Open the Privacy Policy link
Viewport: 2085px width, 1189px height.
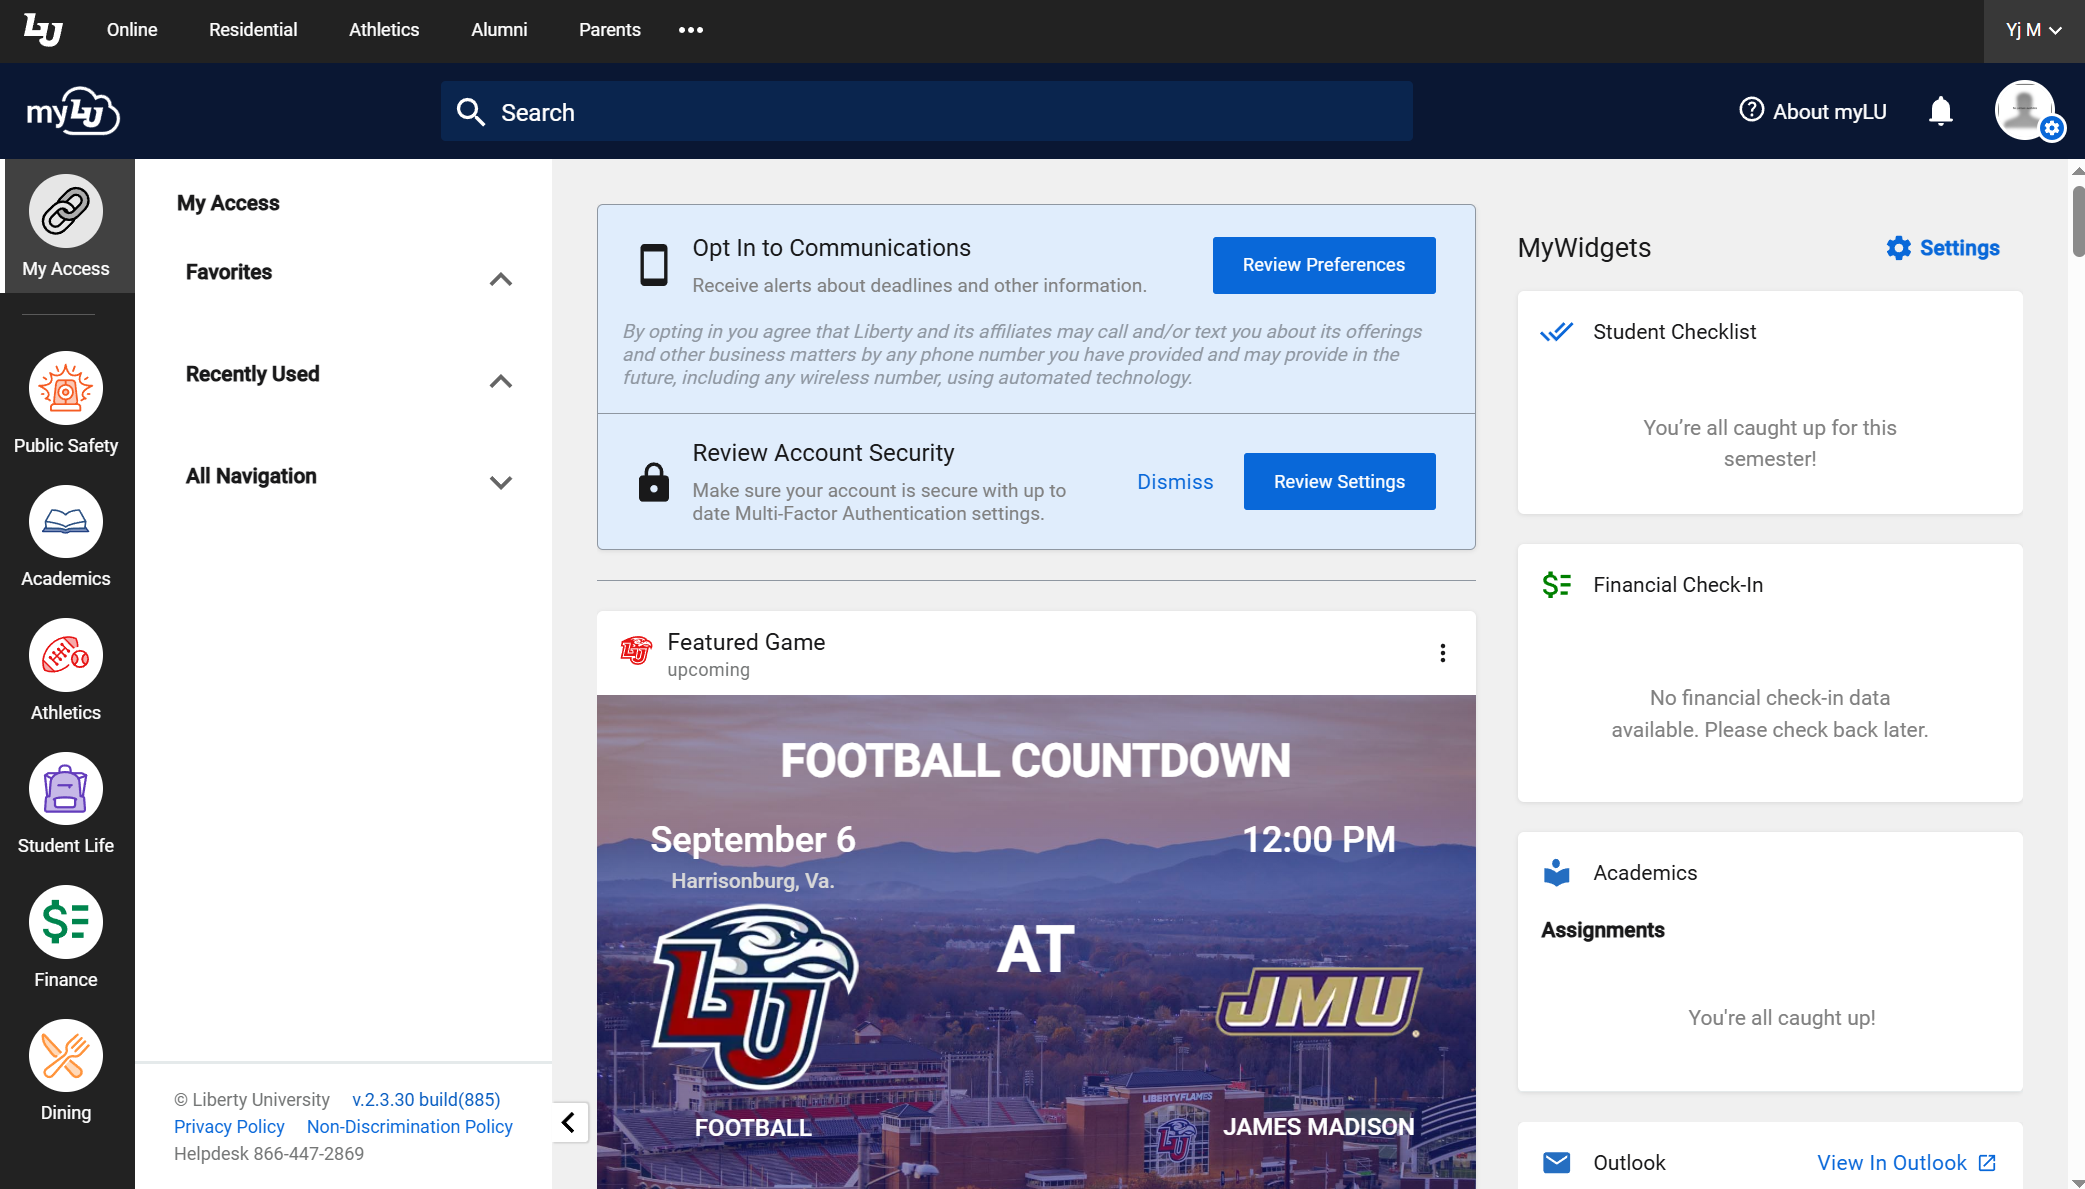[x=229, y=1127]
